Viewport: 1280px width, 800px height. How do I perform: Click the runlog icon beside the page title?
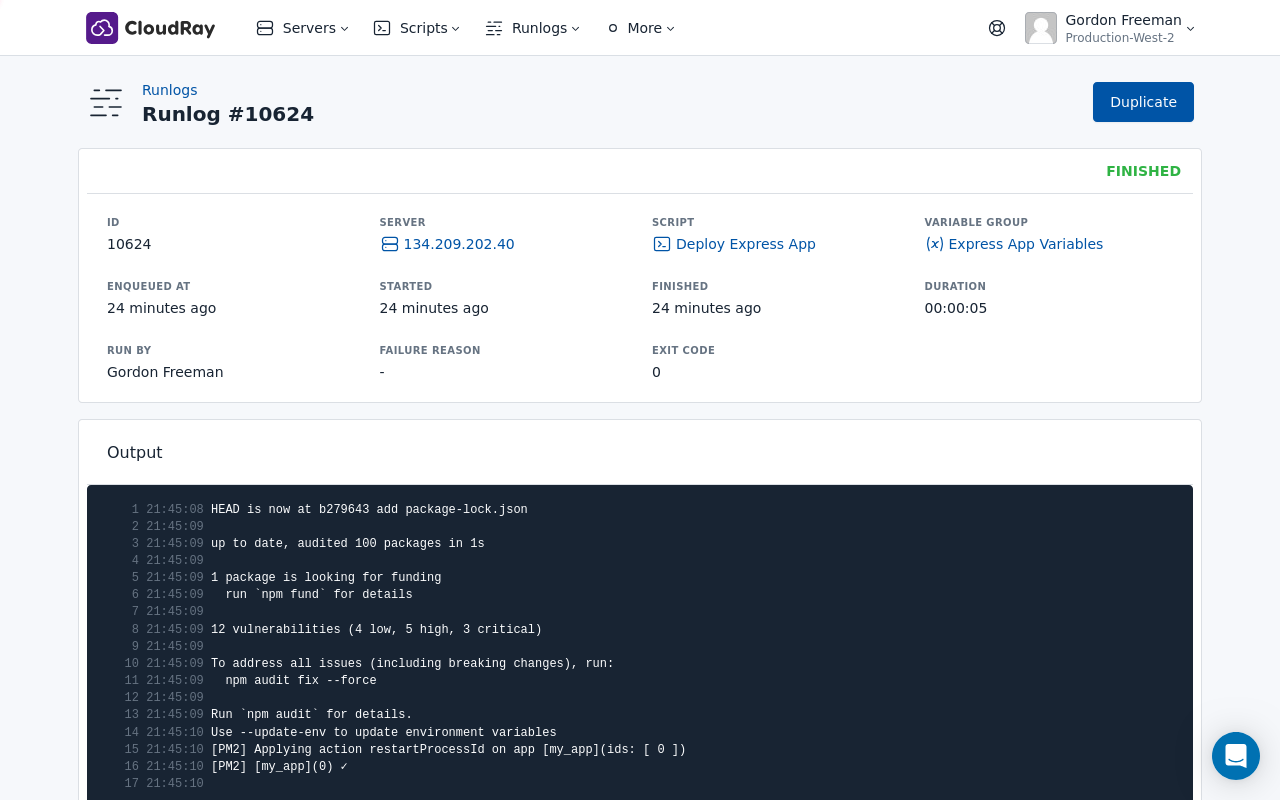(x=105, y=102)
